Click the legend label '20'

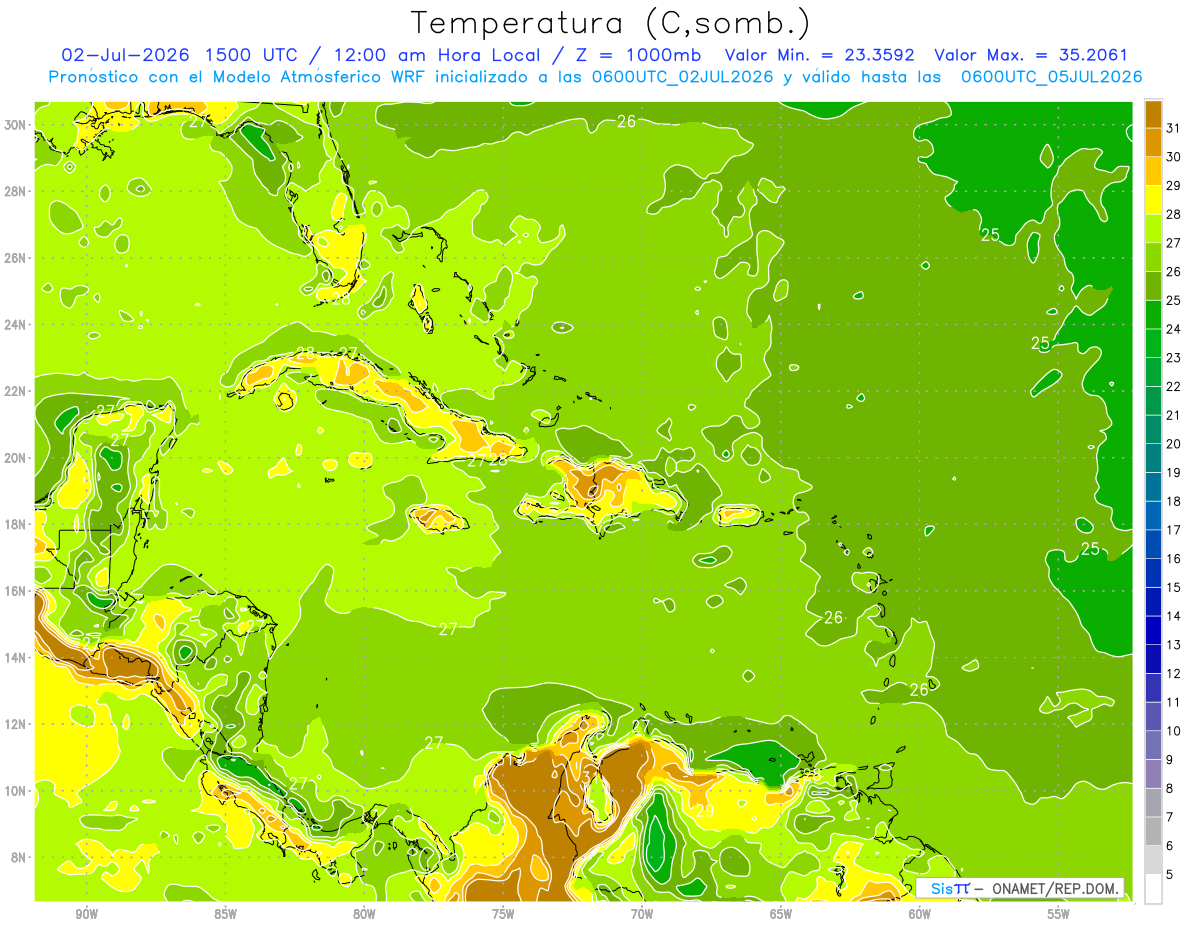[x=1174, y=444]
